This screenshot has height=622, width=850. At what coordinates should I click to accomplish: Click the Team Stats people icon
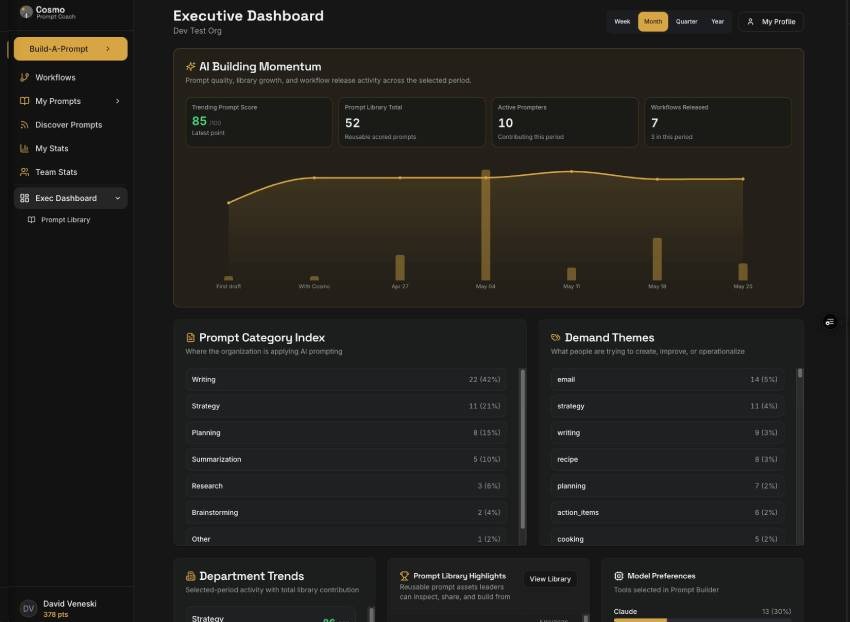(x=24, y=172)
